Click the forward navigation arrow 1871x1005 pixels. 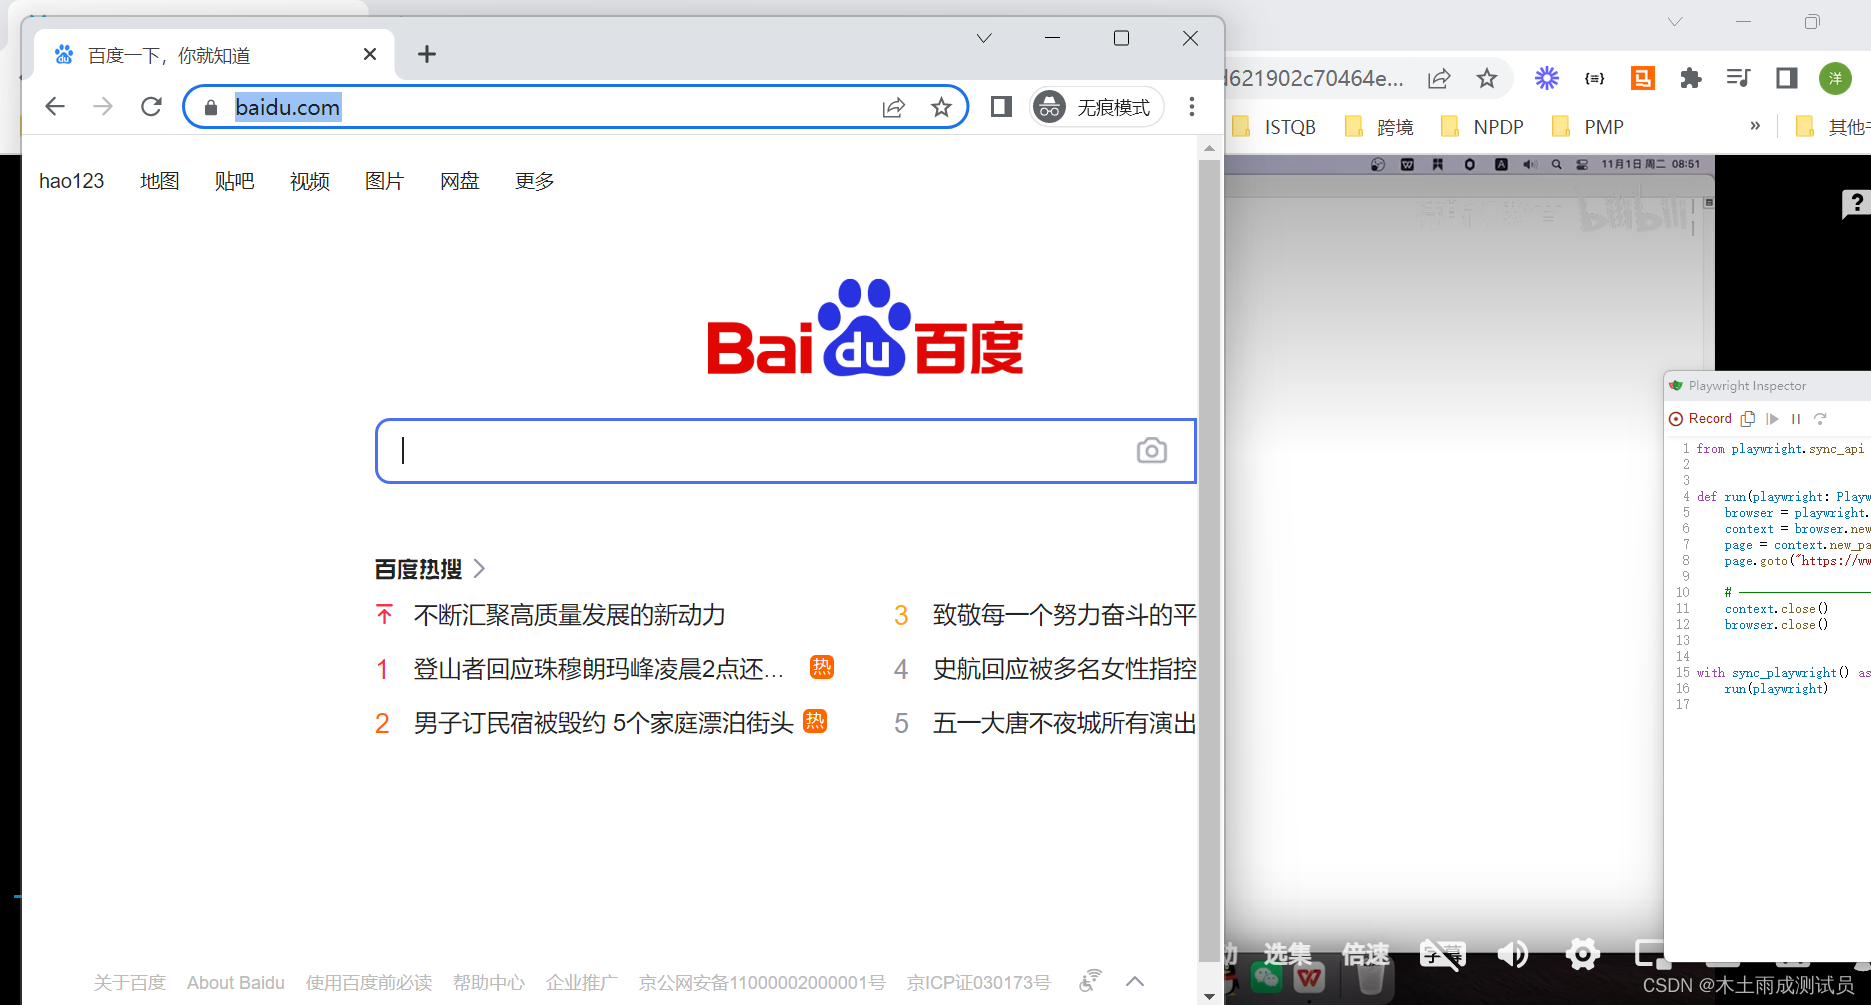click(103, 106)
